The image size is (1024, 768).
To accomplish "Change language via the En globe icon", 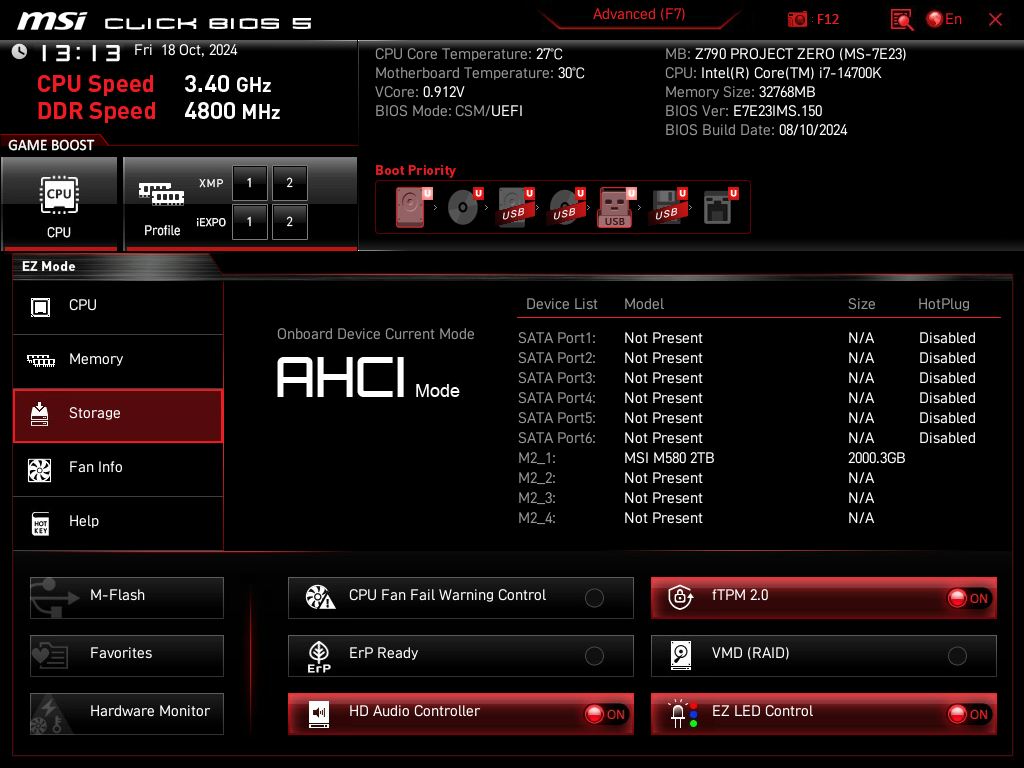I will [944, 20].
